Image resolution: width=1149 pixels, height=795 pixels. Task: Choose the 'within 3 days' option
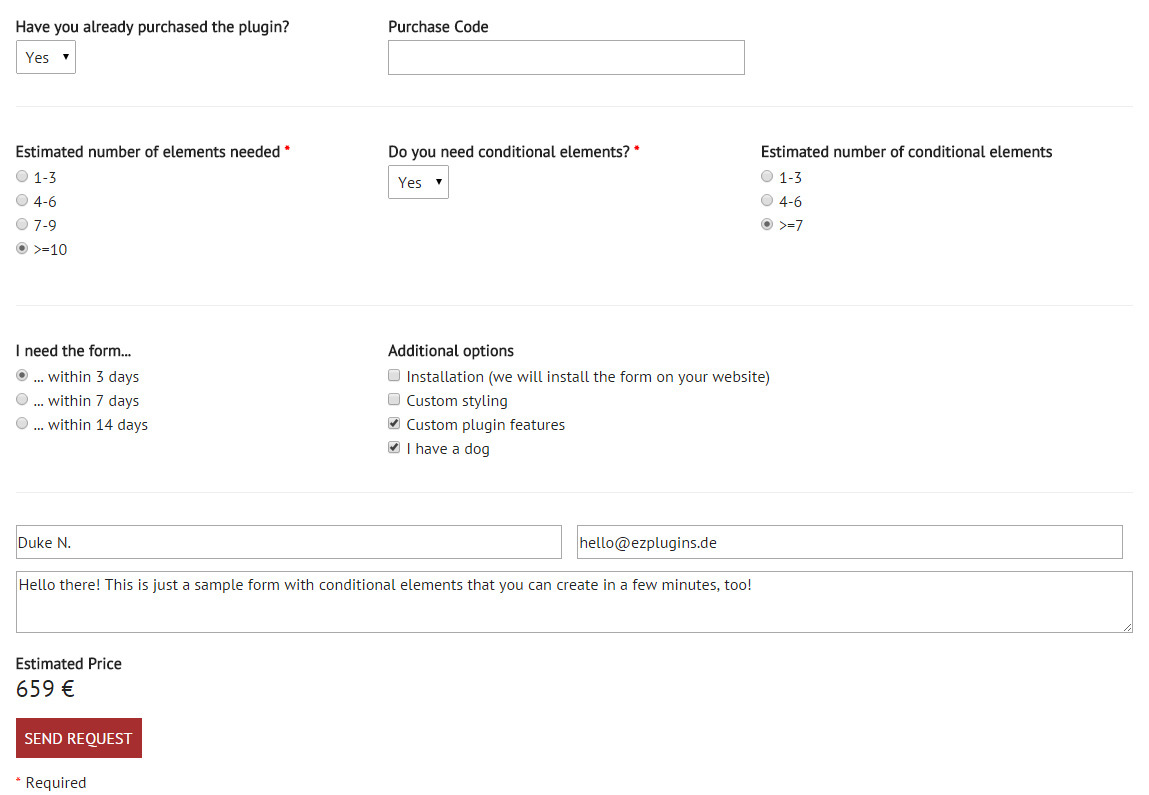point(22,376)
